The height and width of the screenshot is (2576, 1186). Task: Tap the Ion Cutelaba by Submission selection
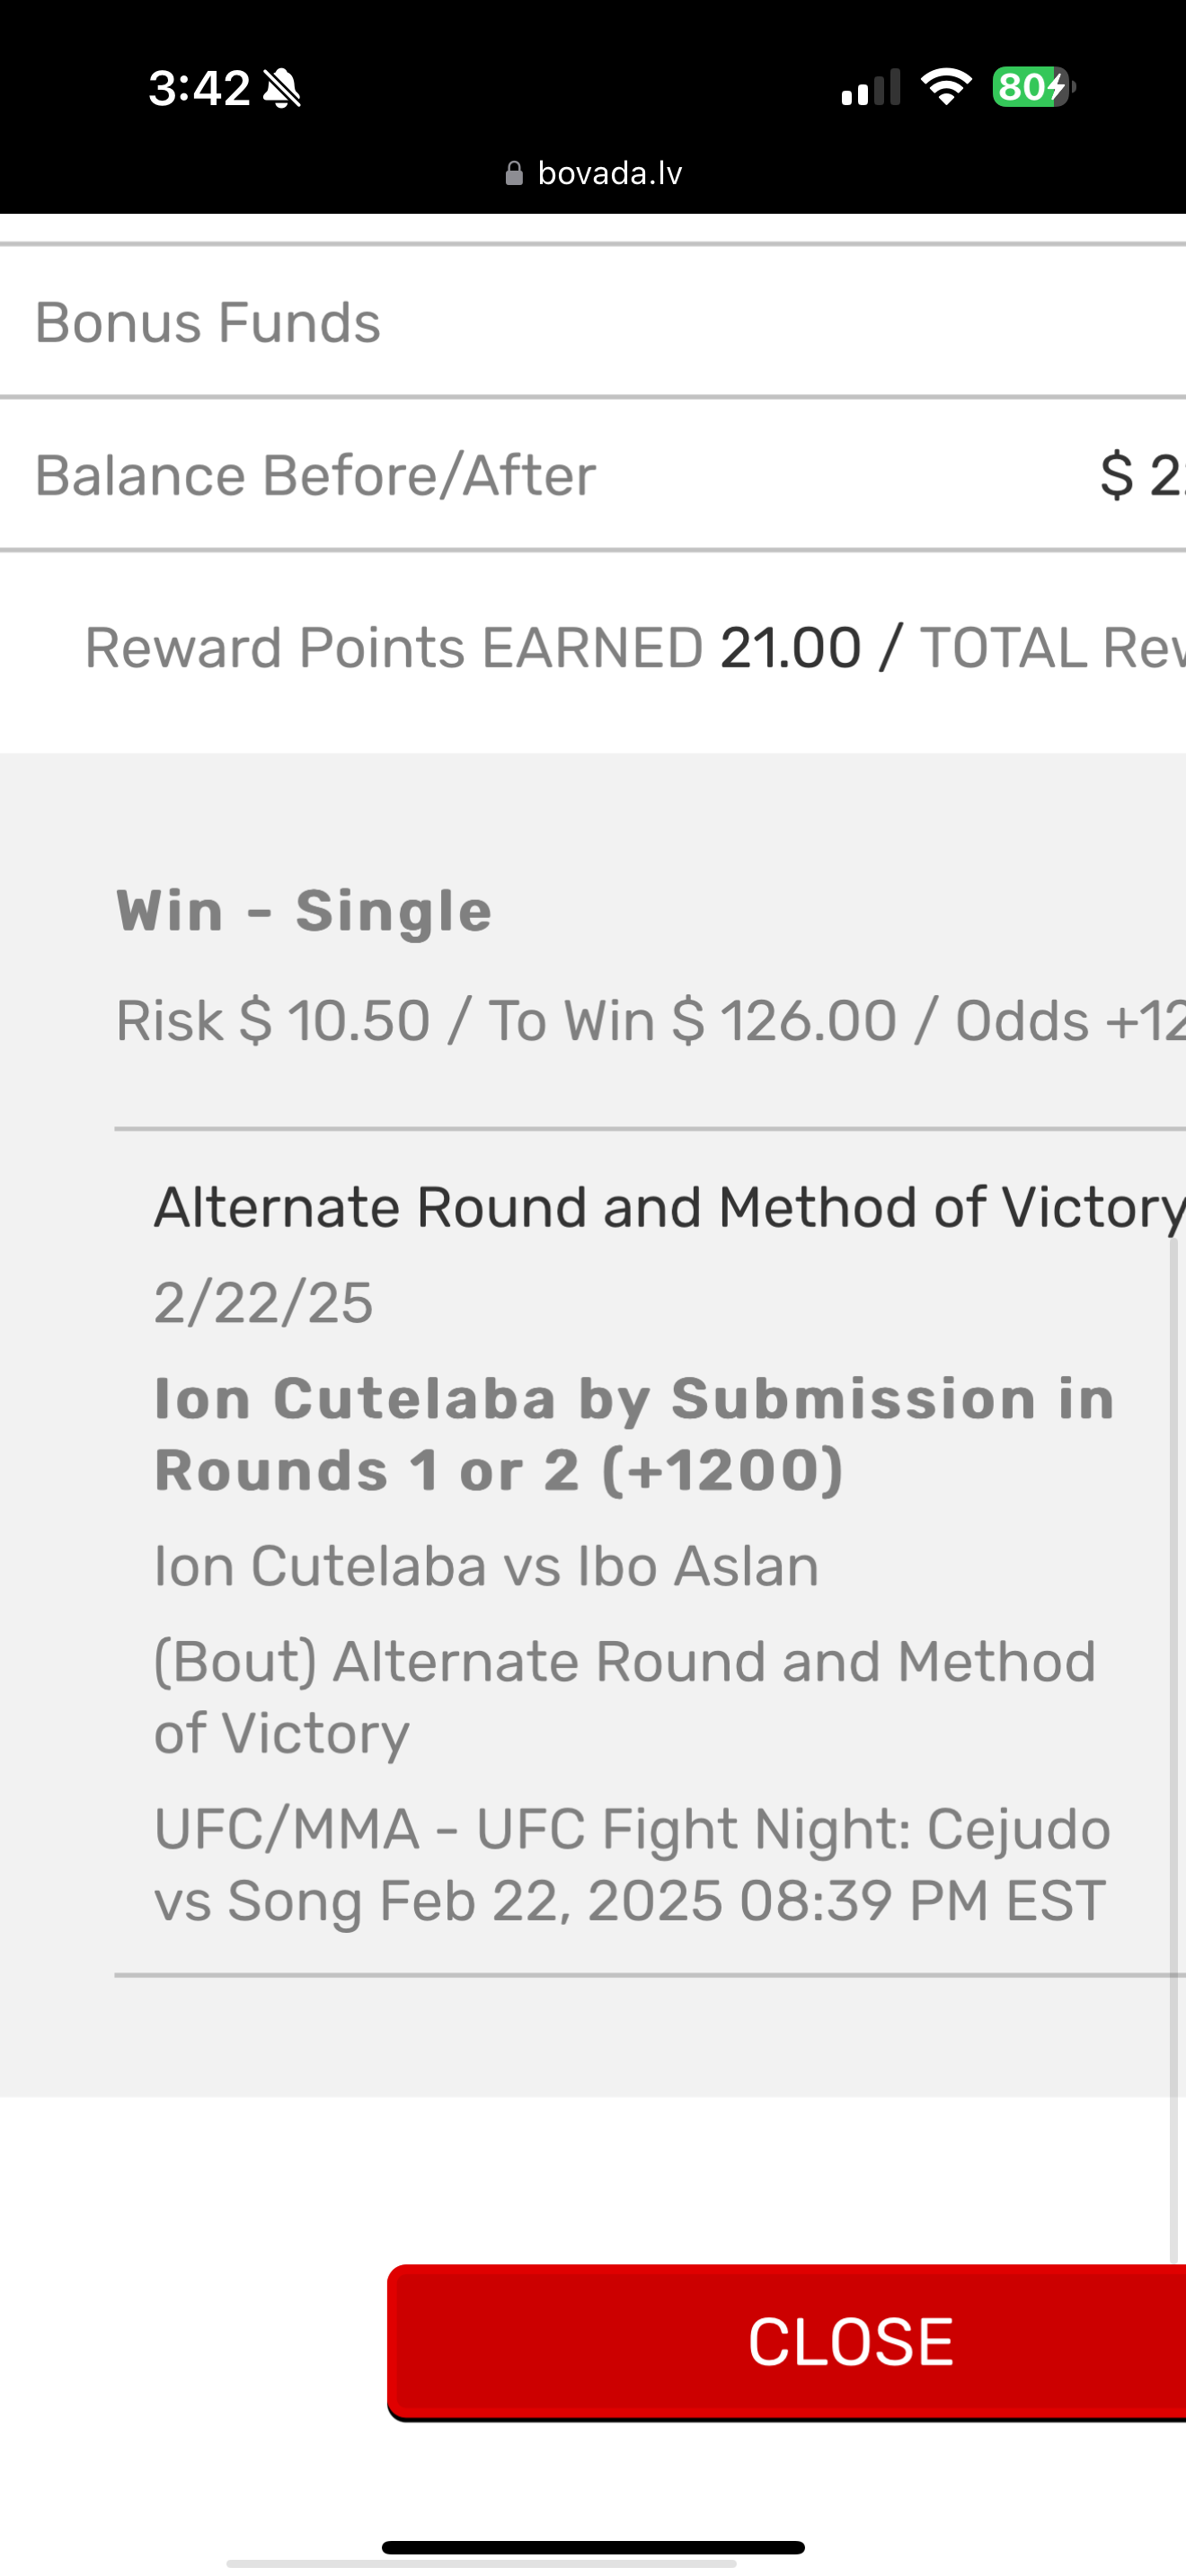pos(633,1434)
